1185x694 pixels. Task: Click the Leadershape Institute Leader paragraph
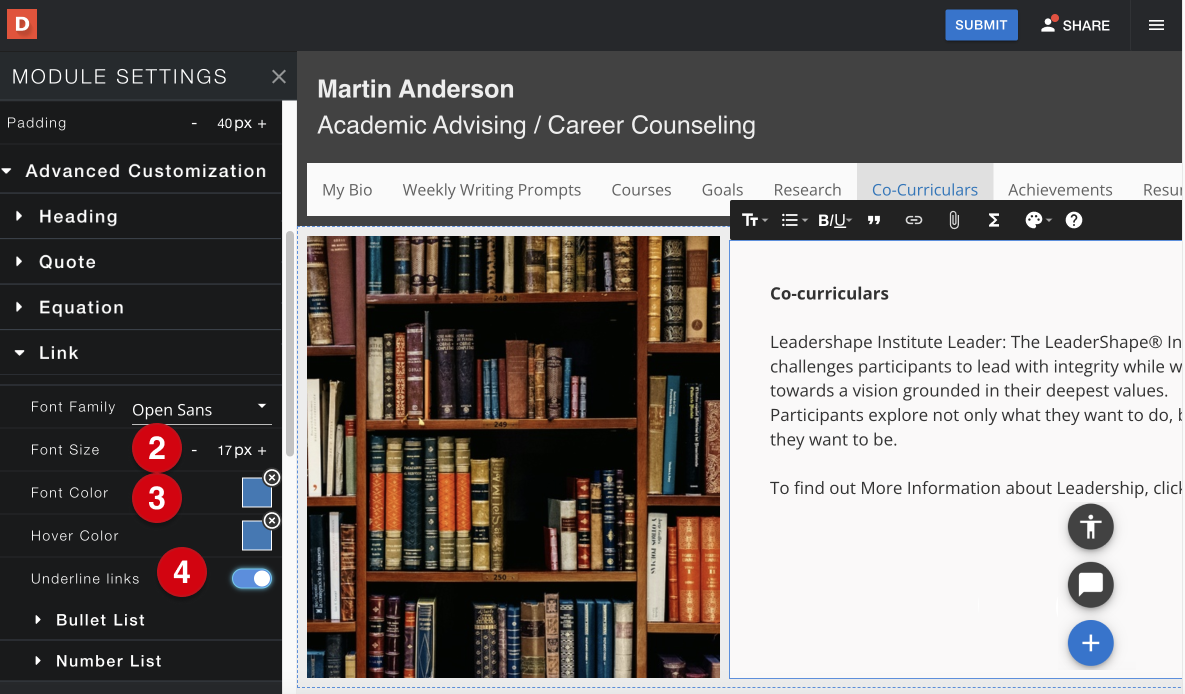pyautogui.click(x=975, y=391)
